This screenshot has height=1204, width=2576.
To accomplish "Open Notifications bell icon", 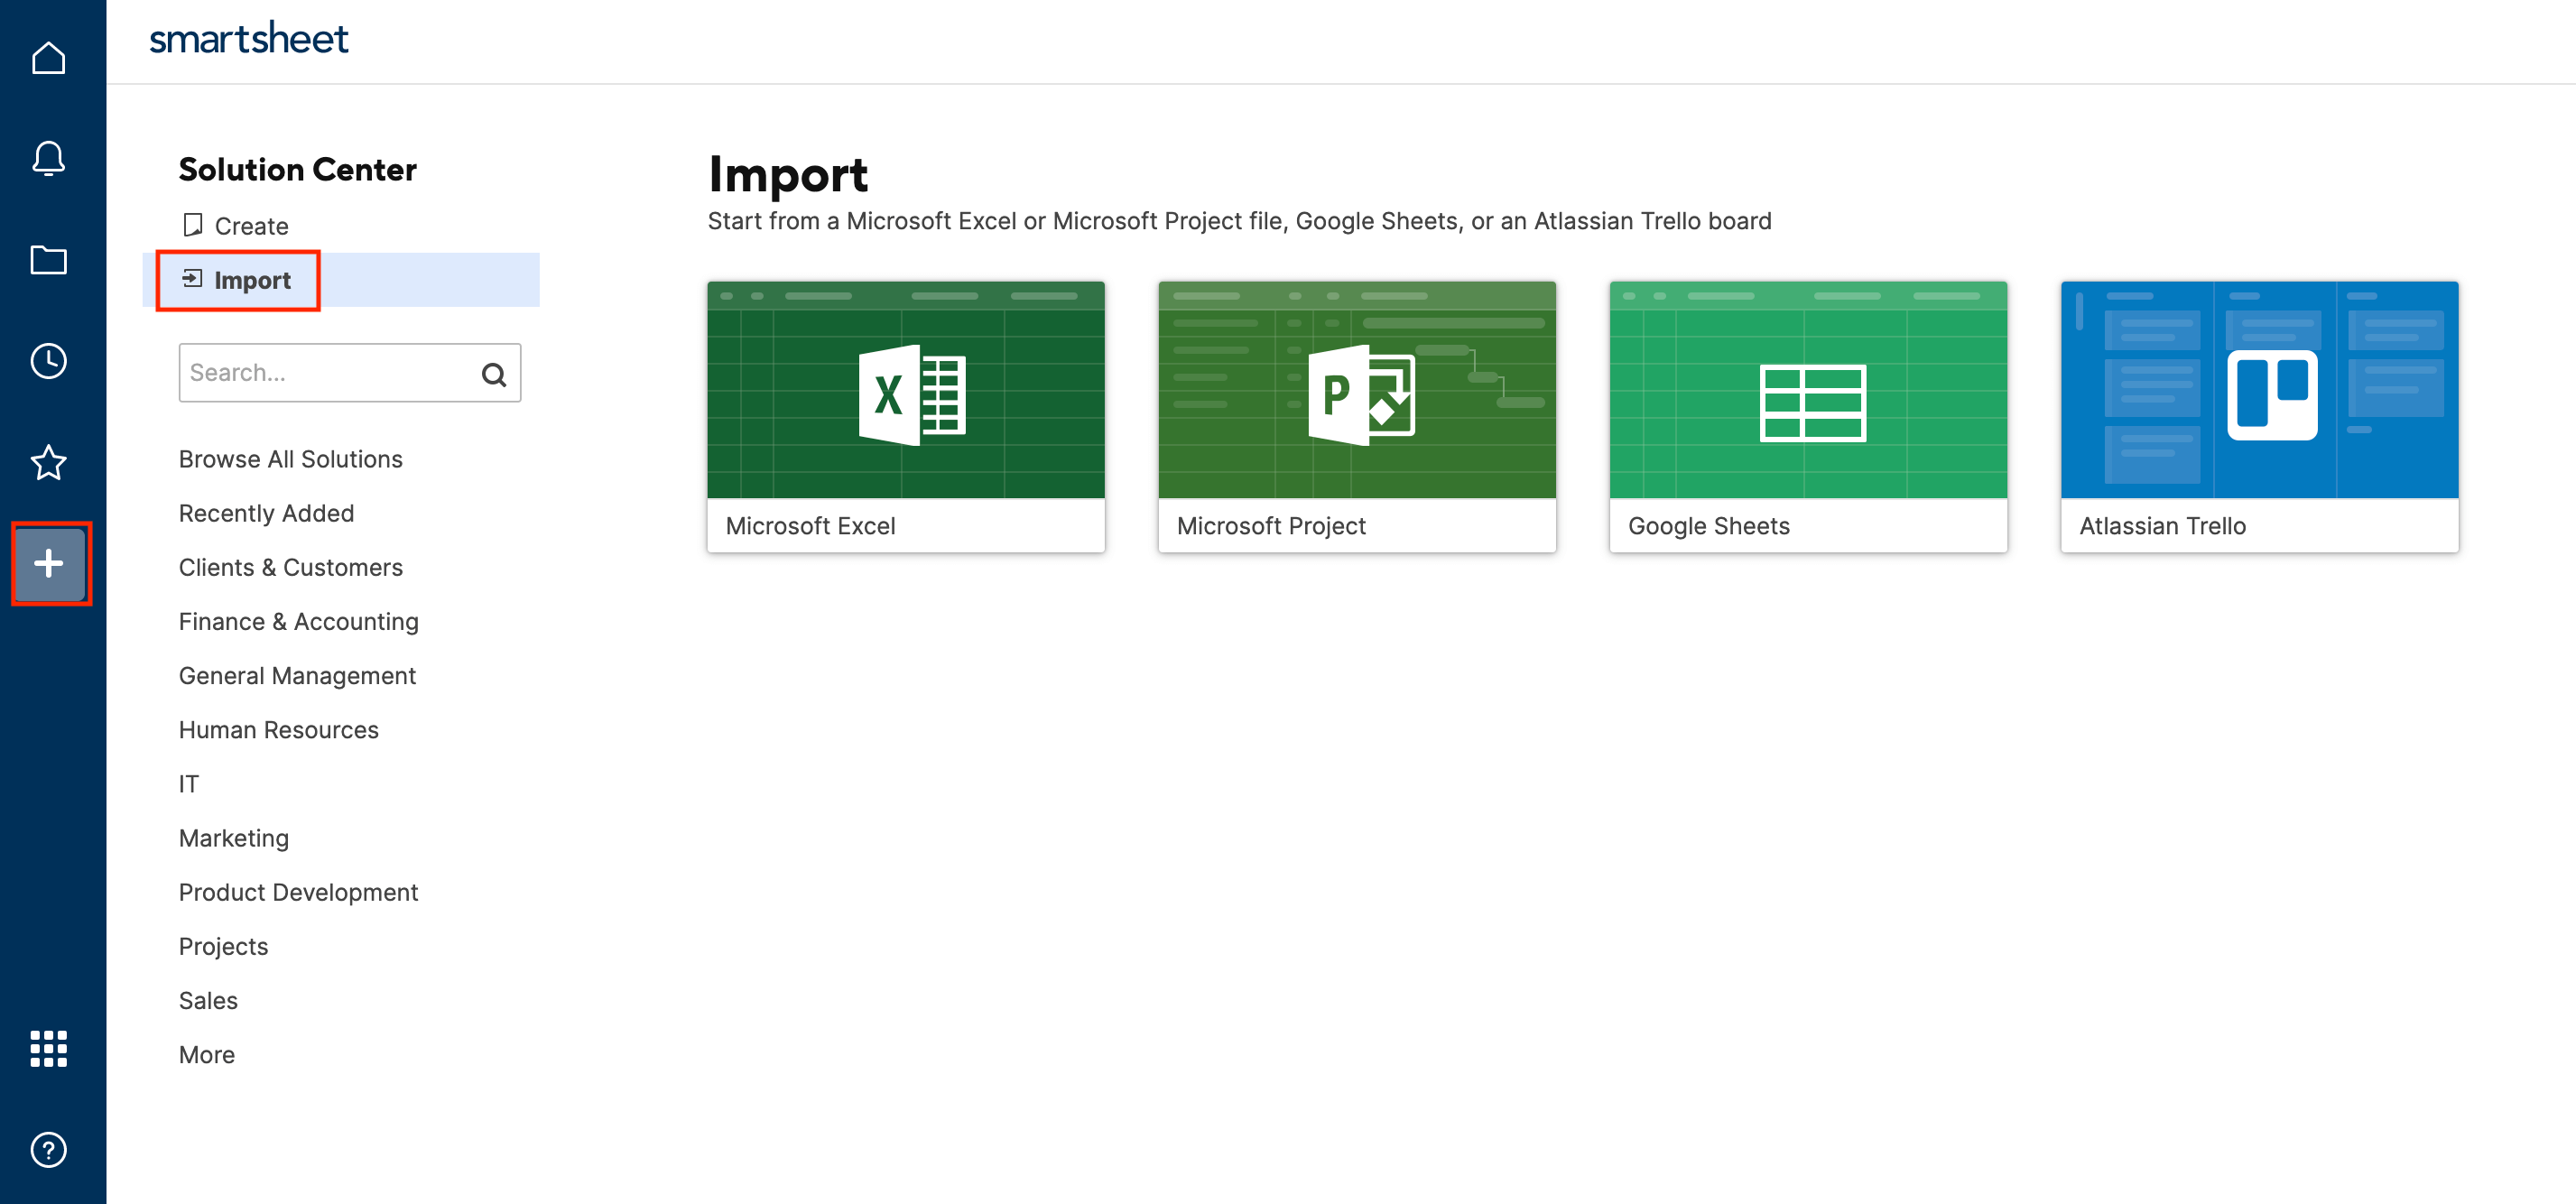I will [x=48, y=159].
